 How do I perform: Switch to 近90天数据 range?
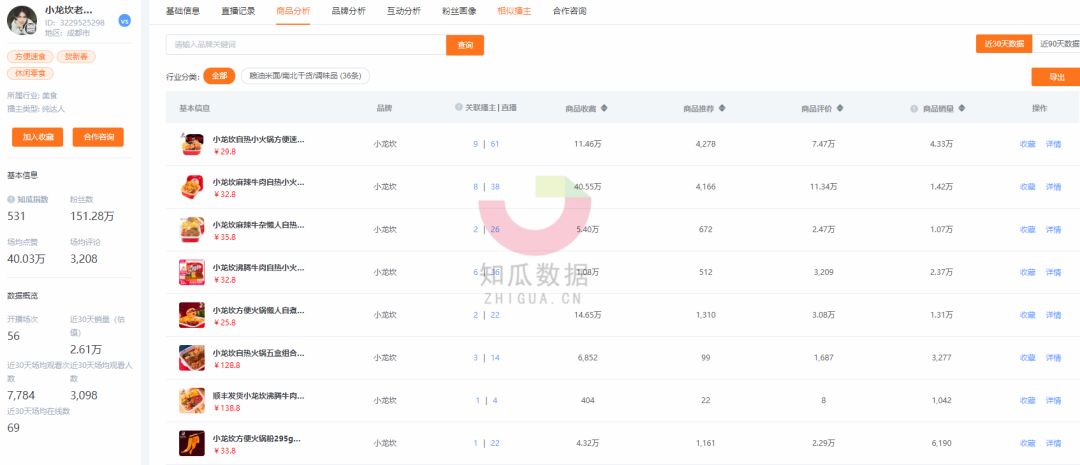1057,43
